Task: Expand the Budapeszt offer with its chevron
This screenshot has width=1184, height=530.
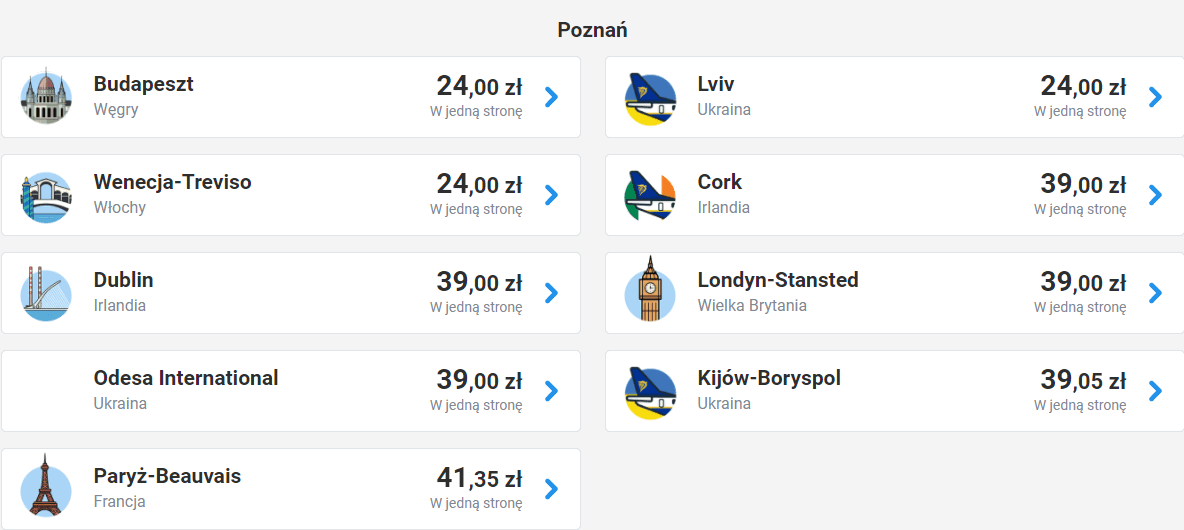Action: coord(551,97)
